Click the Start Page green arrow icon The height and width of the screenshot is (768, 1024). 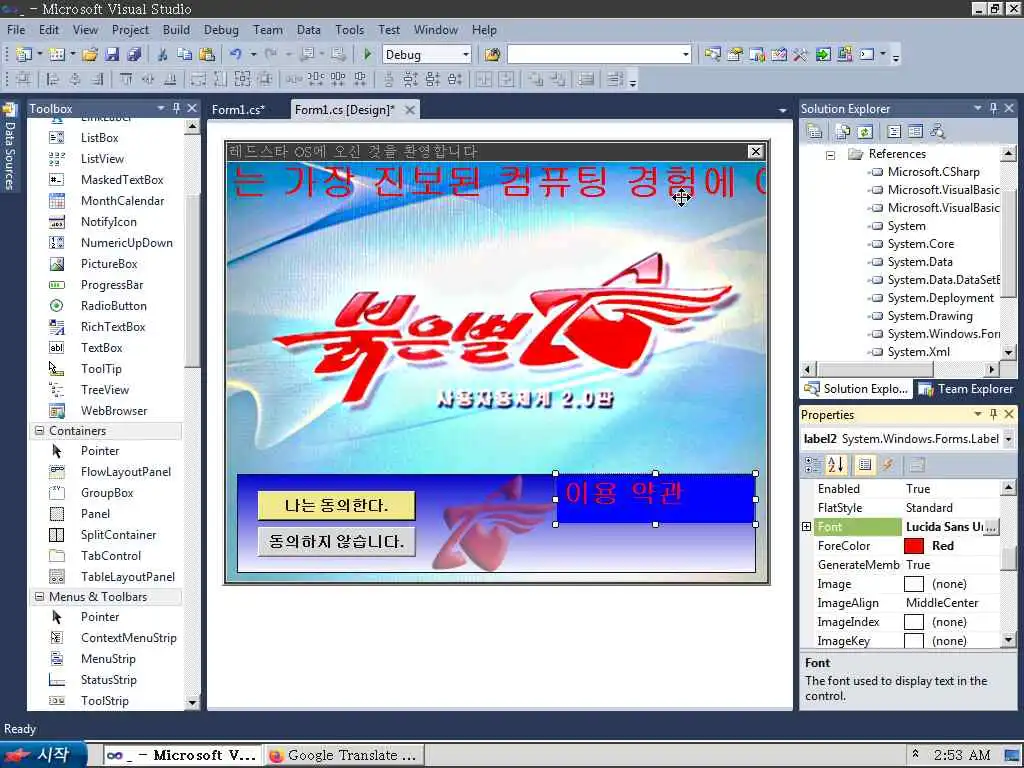pyautogui.click(x=823, y=55)
